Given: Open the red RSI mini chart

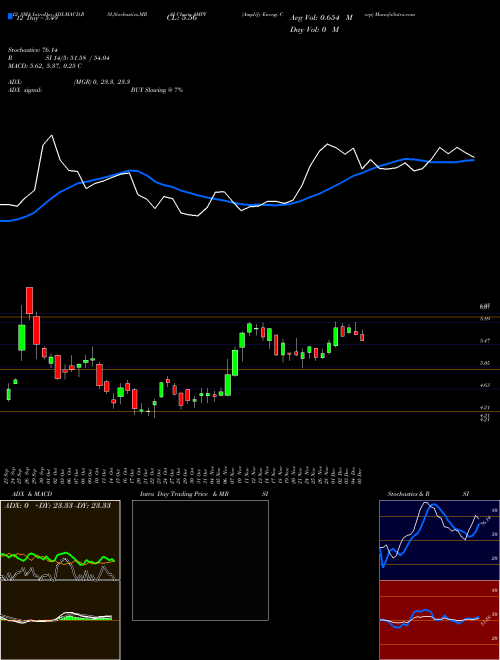Looking at the screenshot, I should pyautogui.click(x=439, y=620).
